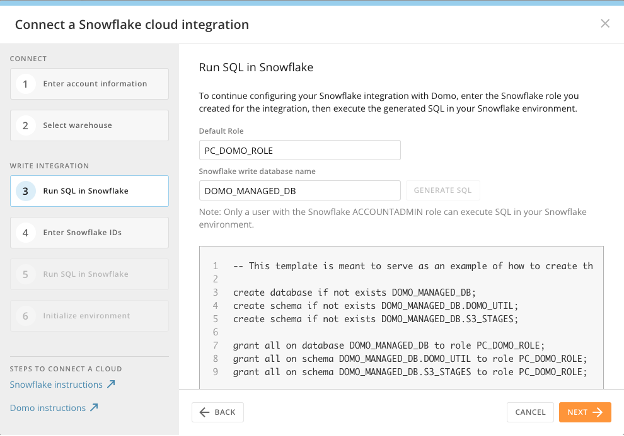
Task: Open the Snowflake instructions link
Action: coord(56,384)
